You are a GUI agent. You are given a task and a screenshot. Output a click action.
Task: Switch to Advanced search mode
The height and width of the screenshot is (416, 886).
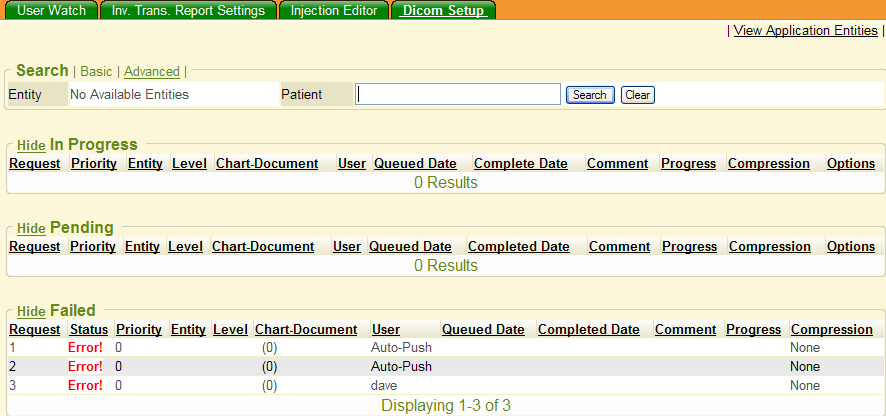tap(152, 72)
